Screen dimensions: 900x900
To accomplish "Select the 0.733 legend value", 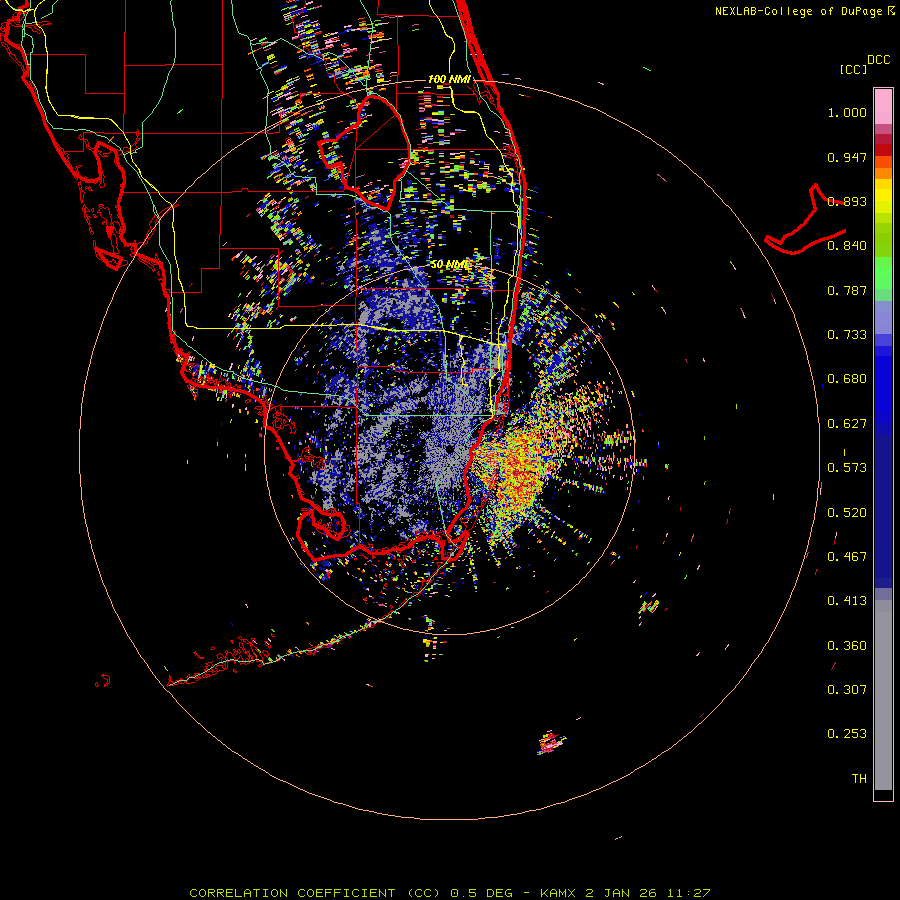I will click(847, 335).
